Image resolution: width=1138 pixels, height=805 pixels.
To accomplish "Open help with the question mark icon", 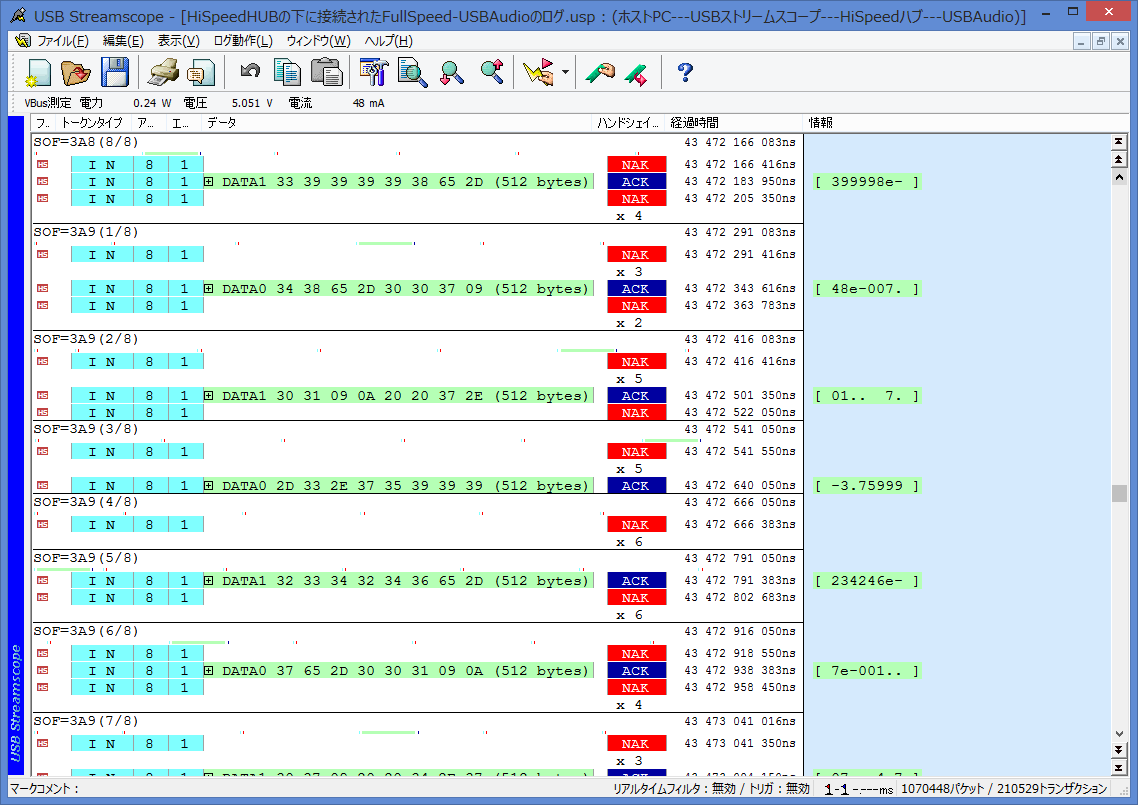I will 684,73.
